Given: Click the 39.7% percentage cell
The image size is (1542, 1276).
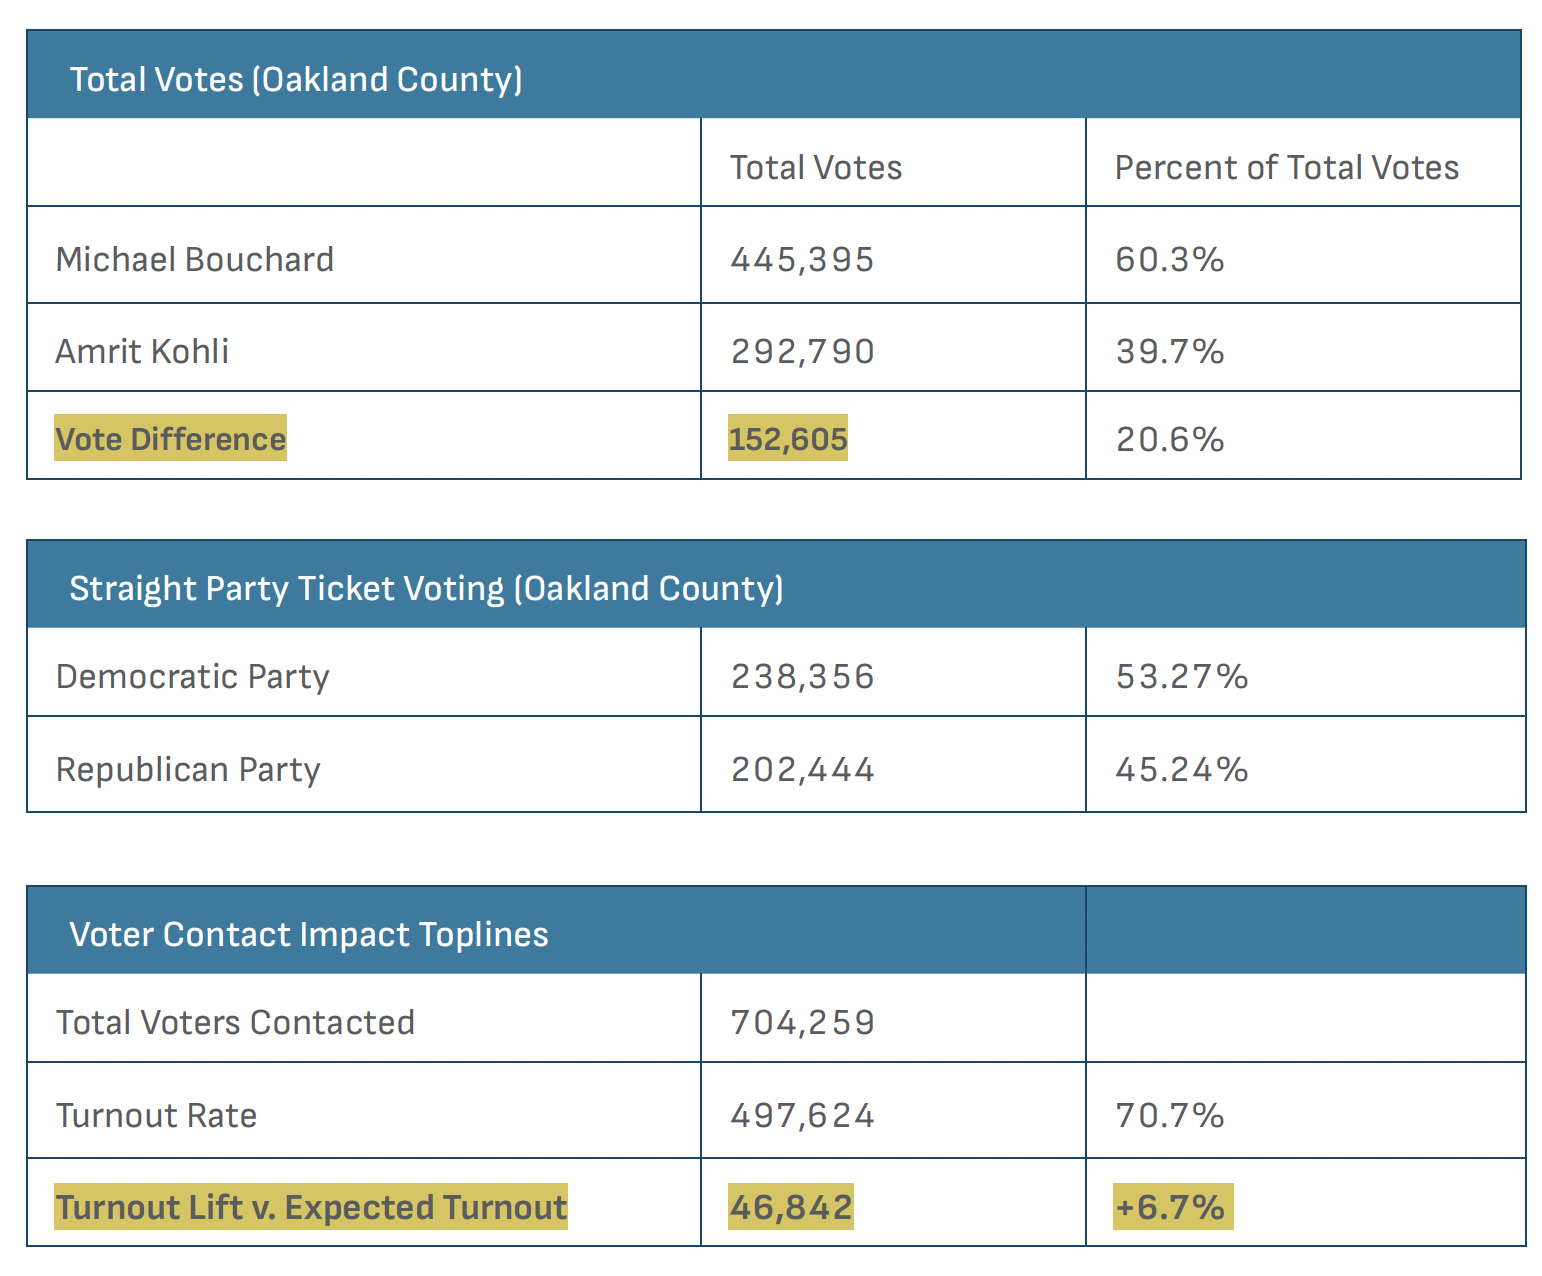Looking at the screenshot, I should point(1170,352).
